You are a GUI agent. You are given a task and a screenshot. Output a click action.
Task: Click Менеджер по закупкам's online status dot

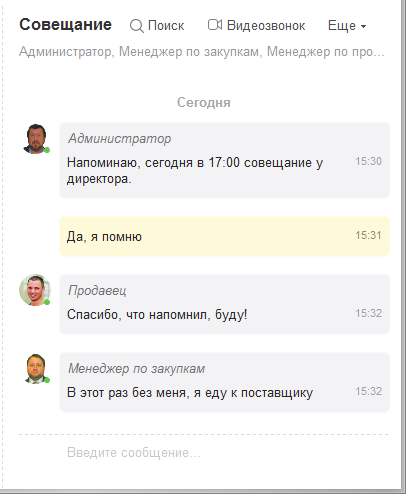47,380
